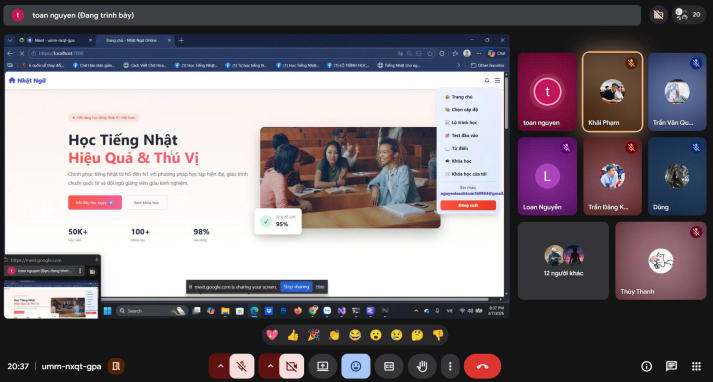Open a new tab in shared browser
Image resolution: width=713 pixels, height=382 pixels.
pos(181,40)
